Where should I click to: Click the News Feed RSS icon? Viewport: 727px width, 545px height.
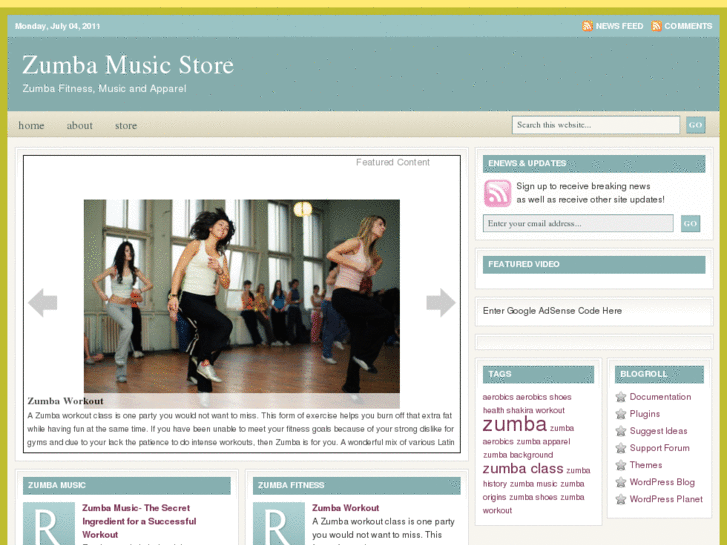coord(587,26)
